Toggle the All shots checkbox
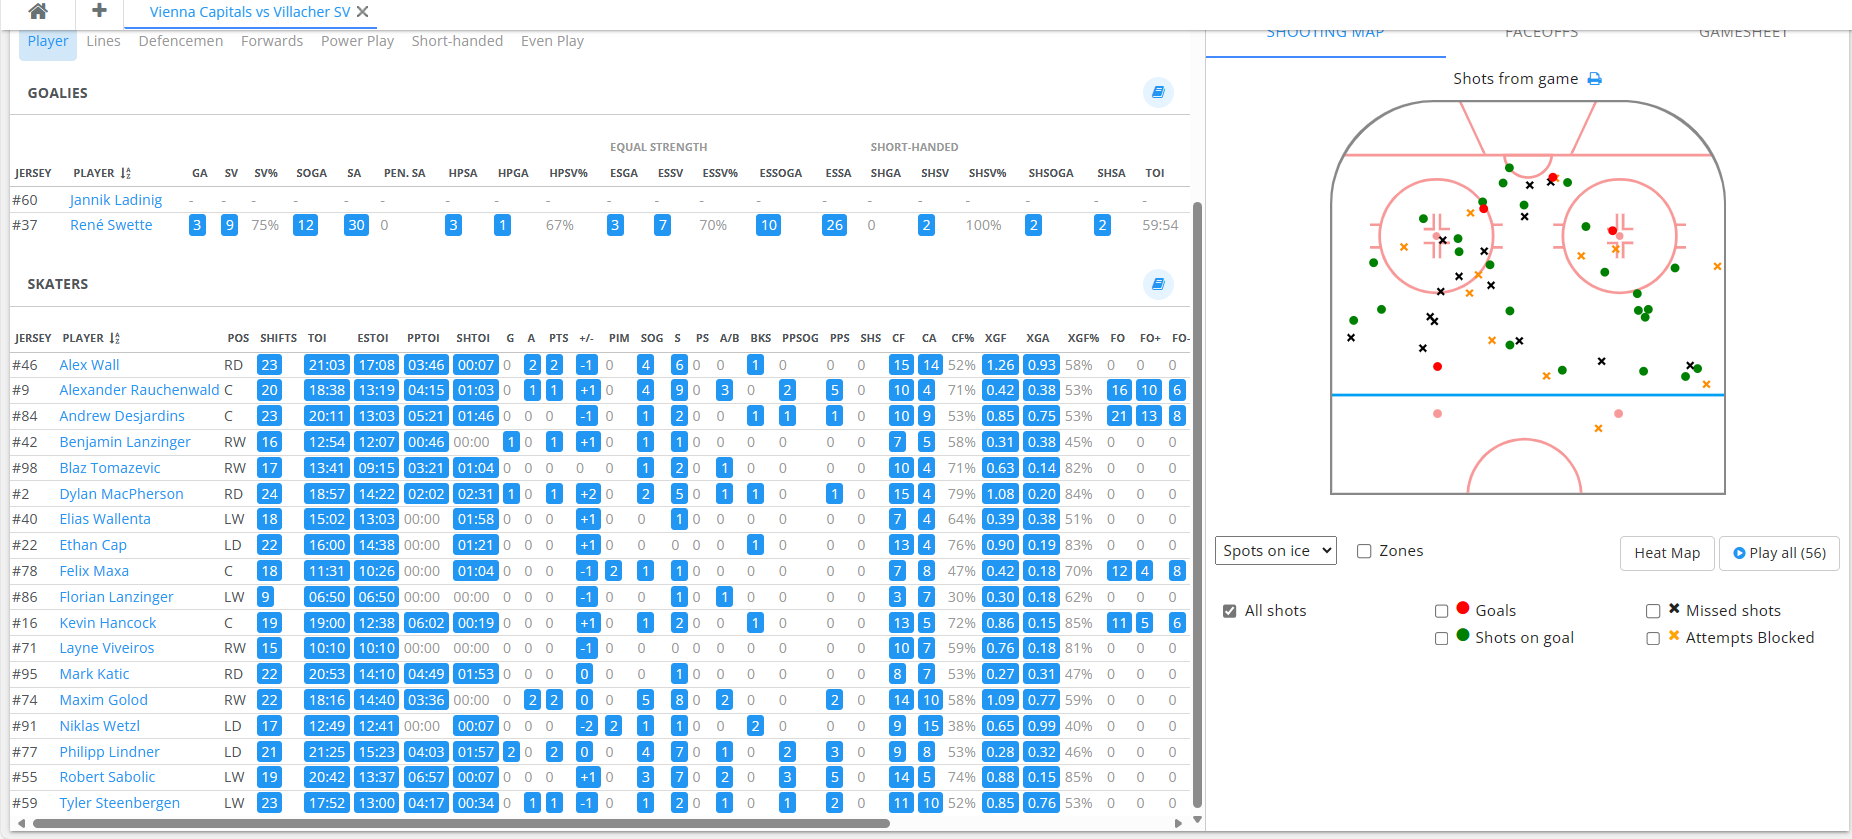The image size is (1852, 839). pos(1230,611)
